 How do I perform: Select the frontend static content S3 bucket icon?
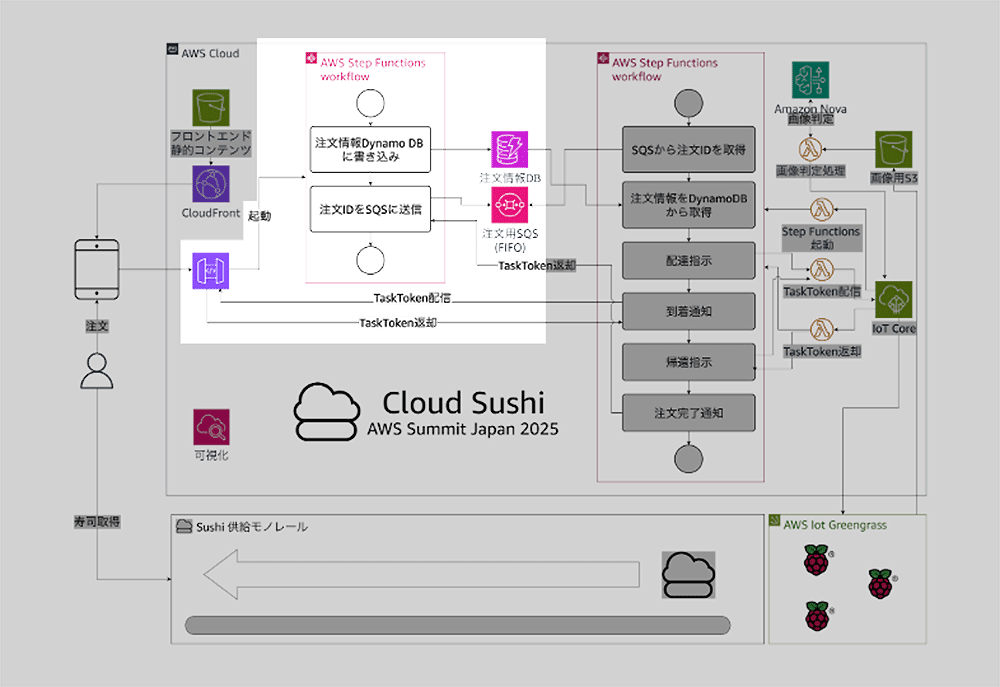coord(211,108)
